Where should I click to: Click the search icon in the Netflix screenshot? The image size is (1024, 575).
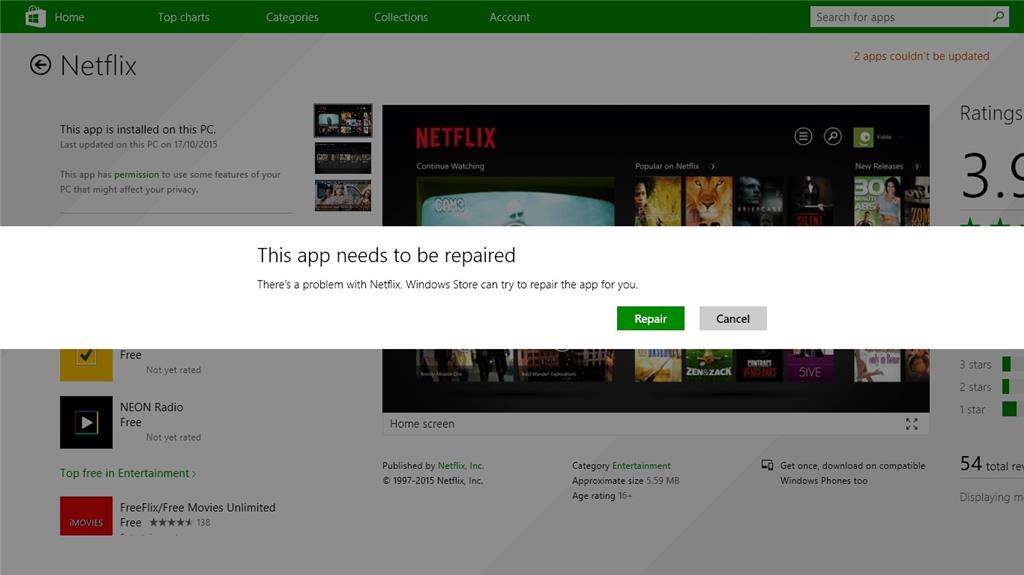point(833,137)
